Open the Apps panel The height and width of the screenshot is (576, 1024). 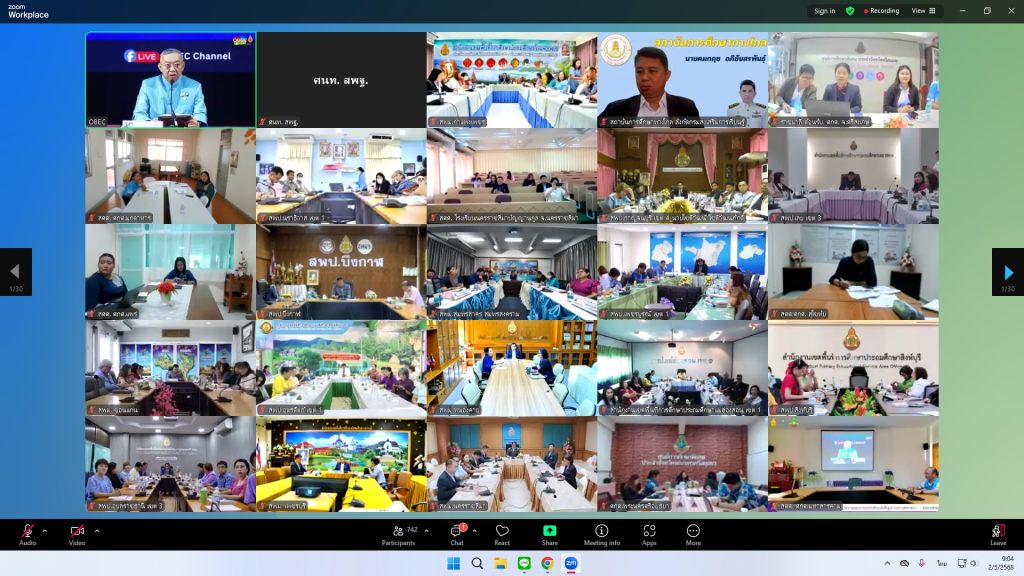pos(649,534)
